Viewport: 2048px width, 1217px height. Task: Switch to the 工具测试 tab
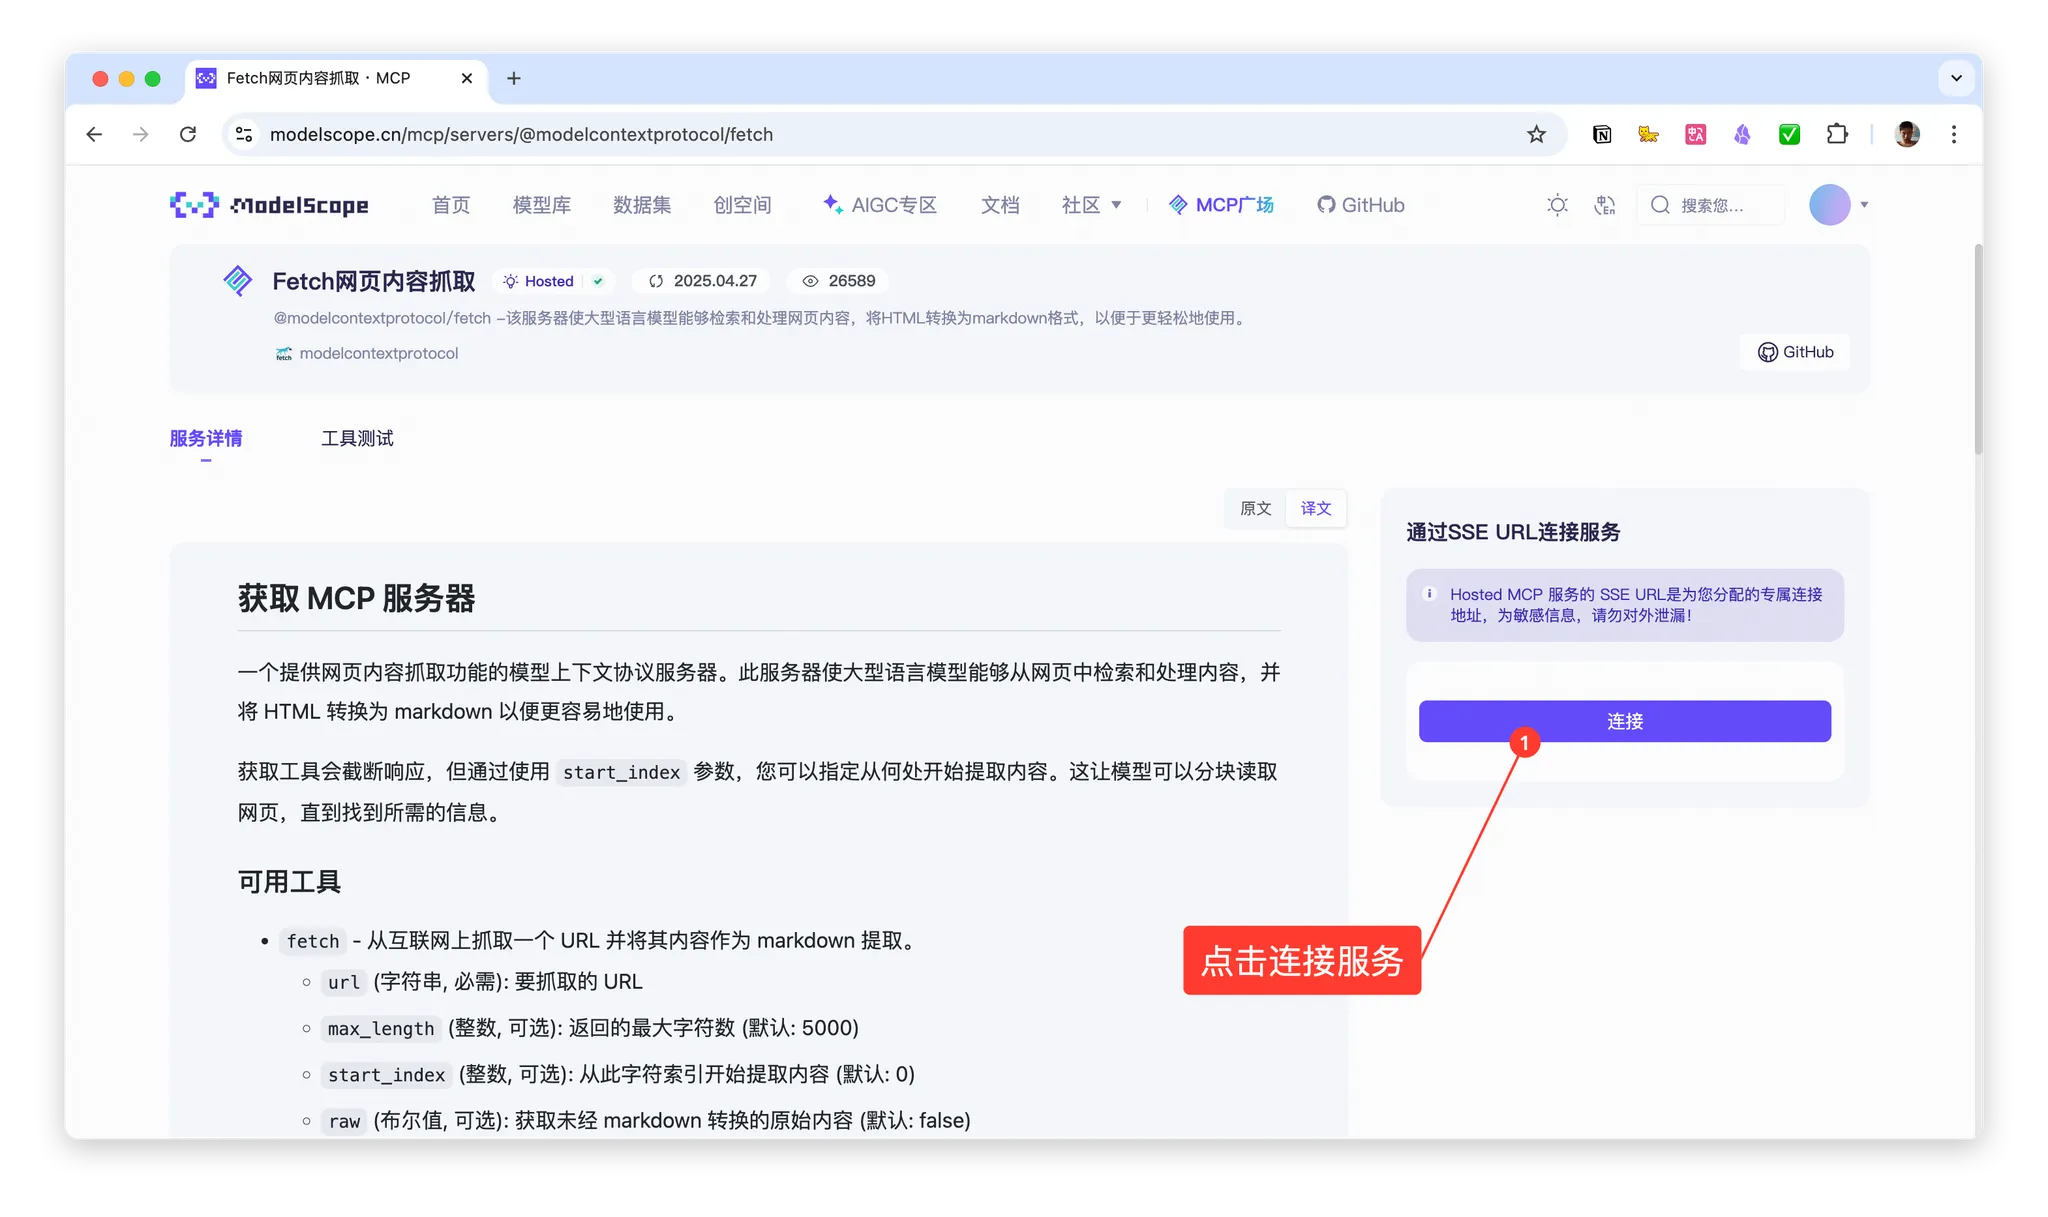[x=357, y=438]
